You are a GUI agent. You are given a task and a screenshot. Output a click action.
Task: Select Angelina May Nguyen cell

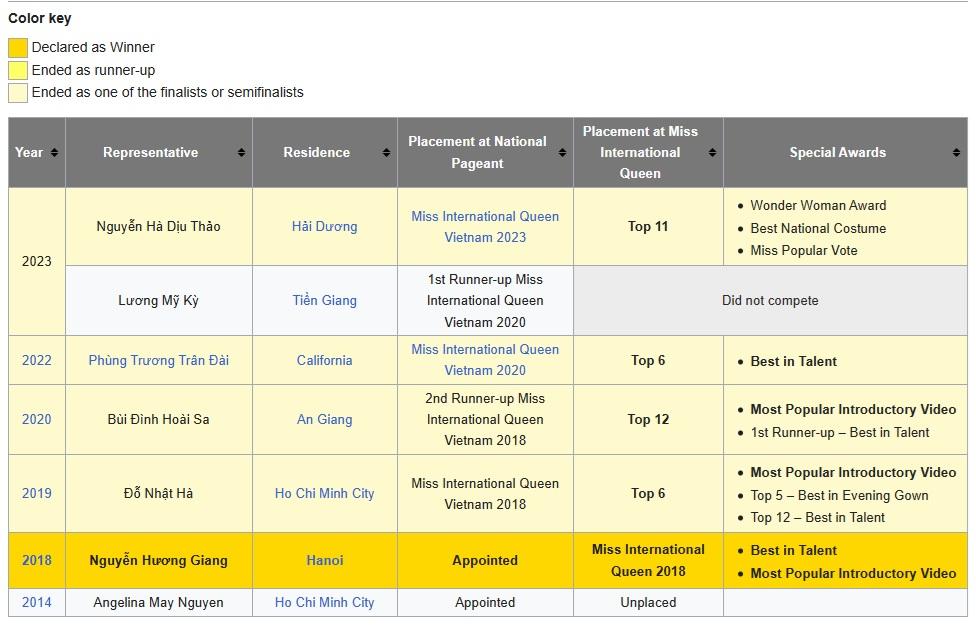pyautogui.click(x=159, y=602)
